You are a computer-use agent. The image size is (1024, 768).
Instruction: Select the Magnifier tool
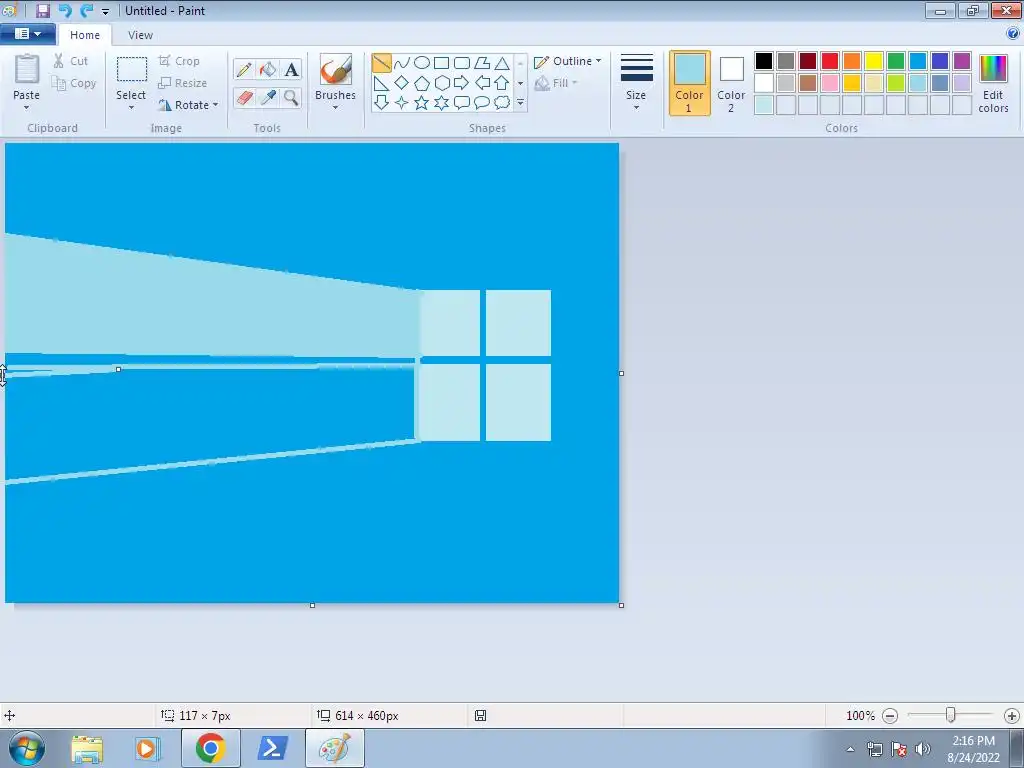click(291, 97)
